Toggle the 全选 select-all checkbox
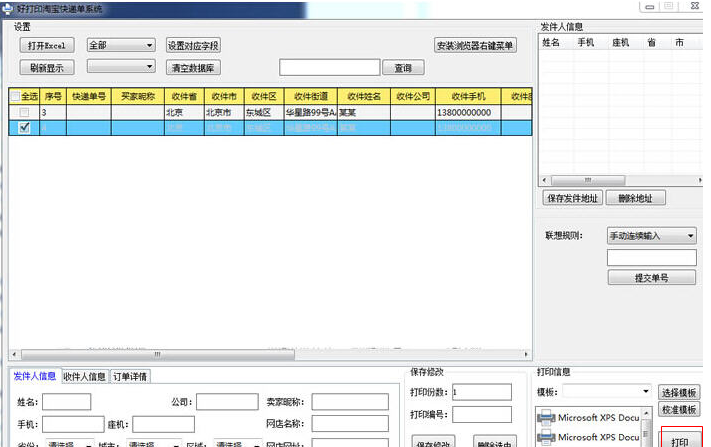The image size is (711, 447). click(x=16, y=97)
